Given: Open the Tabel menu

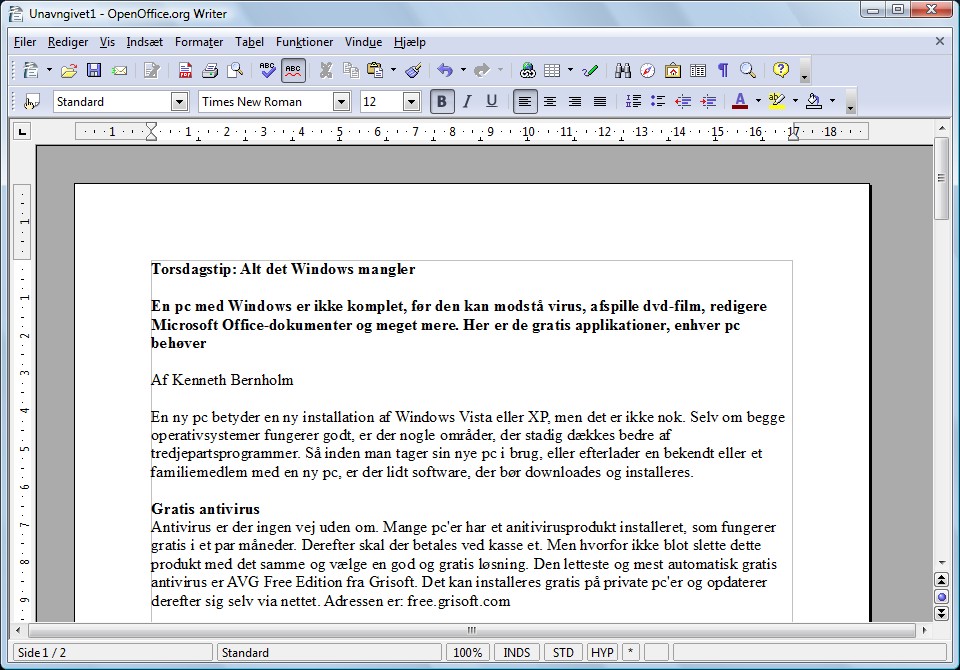Looking at the screenshot, I should (249, 42).
